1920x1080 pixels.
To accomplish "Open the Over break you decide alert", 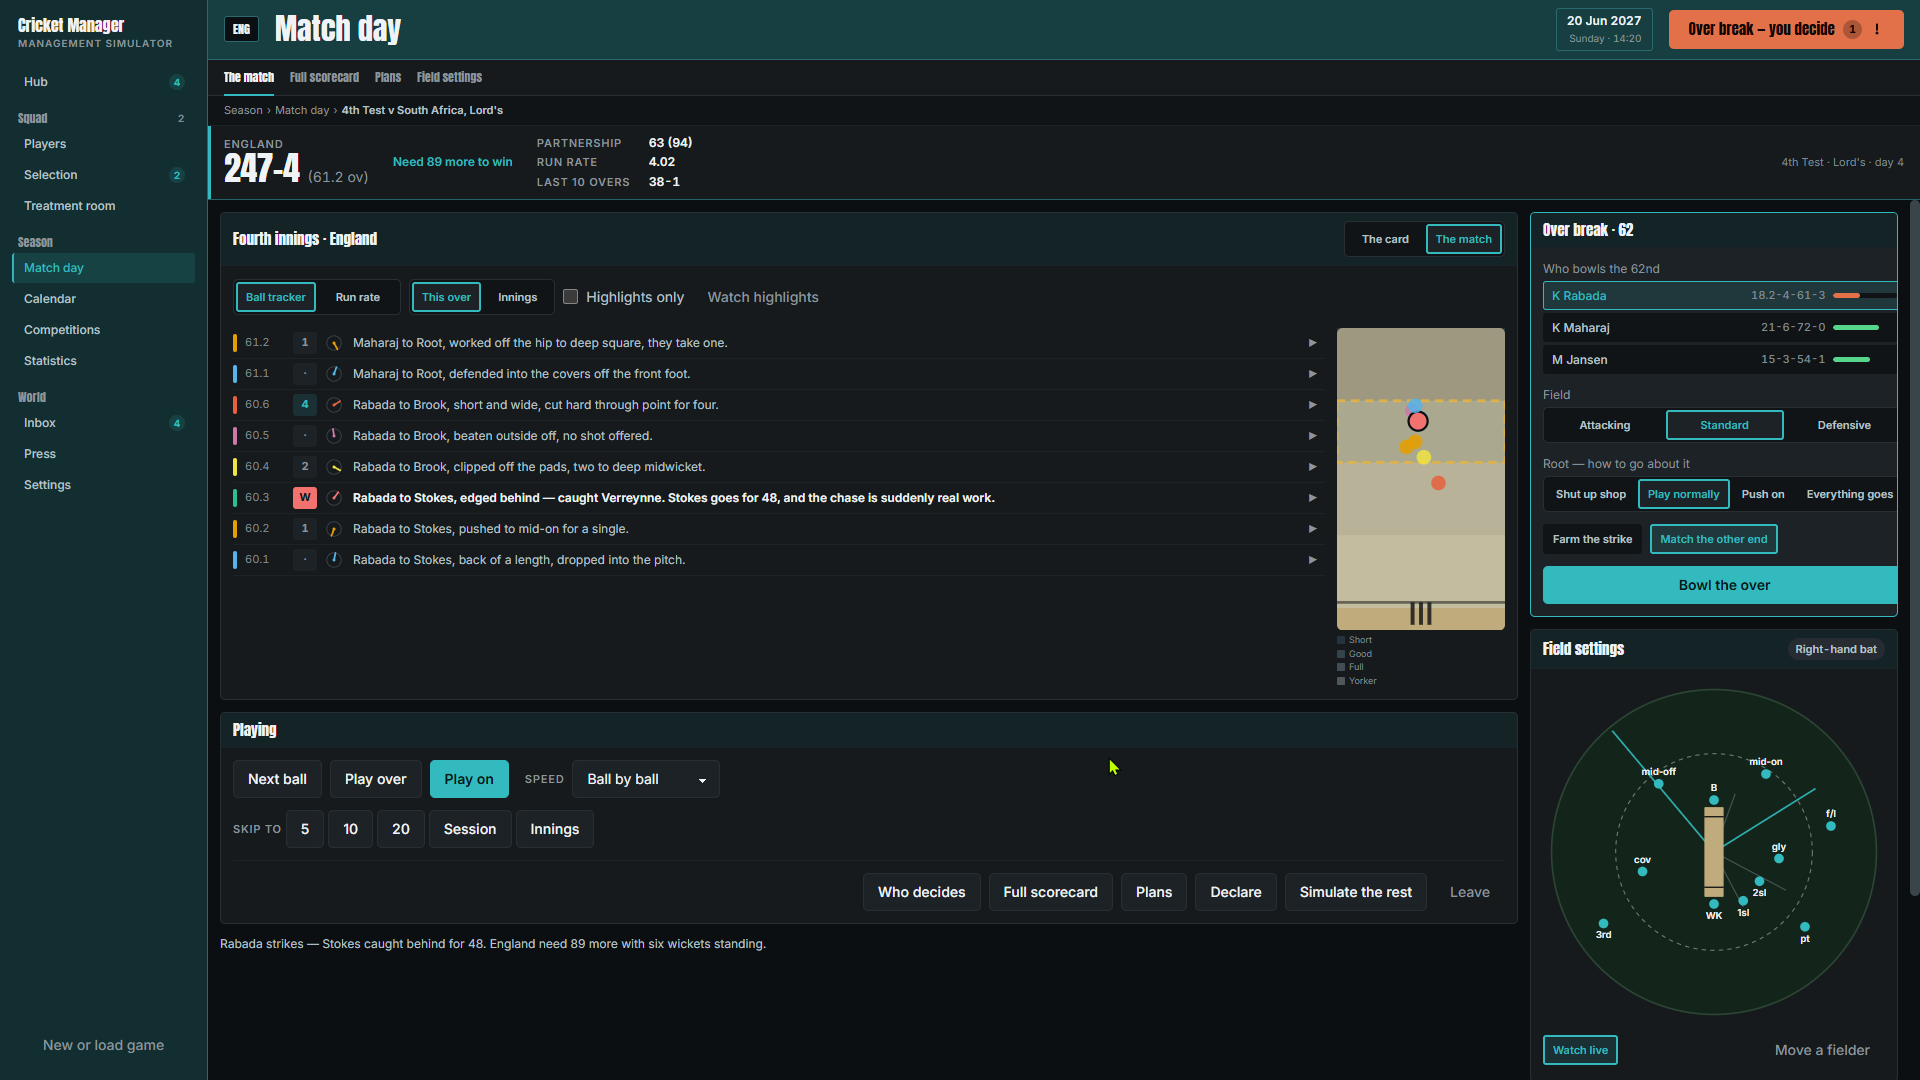I will tap(1786, 29).
